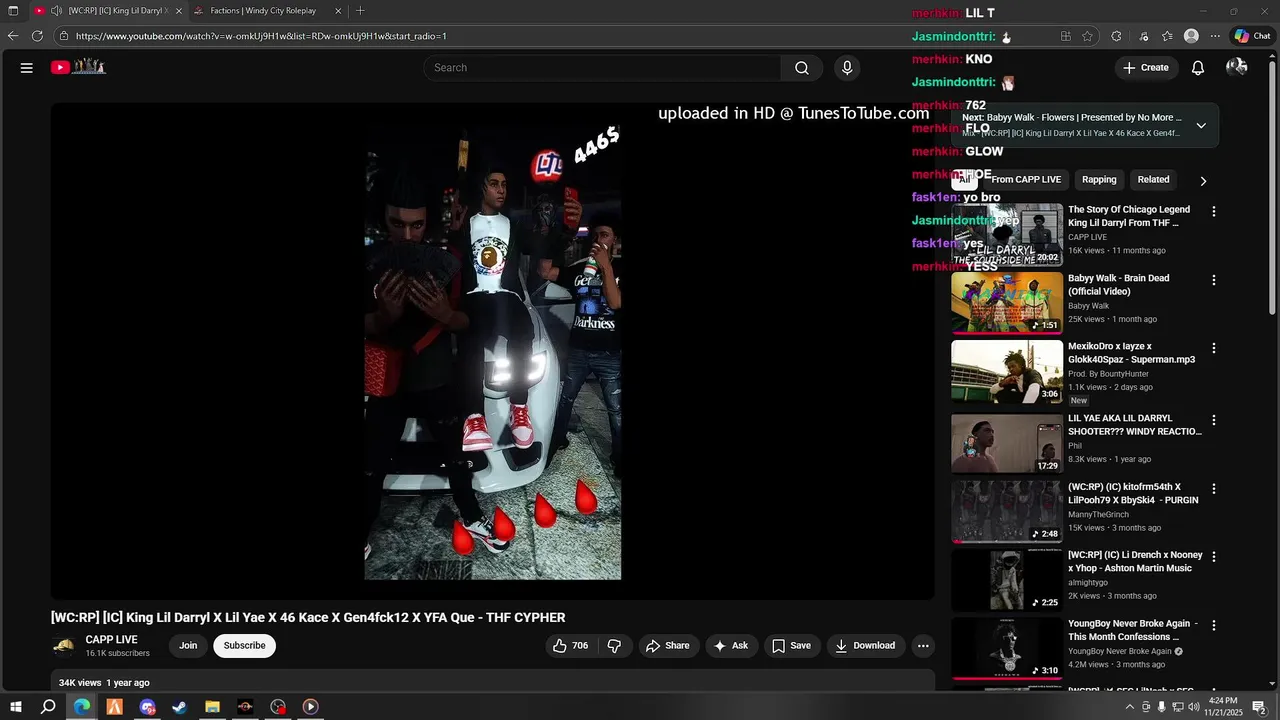Open options for LIL YAE AKA LIL DARRYL video
1280x720 pixels.
pos(1214,421)
